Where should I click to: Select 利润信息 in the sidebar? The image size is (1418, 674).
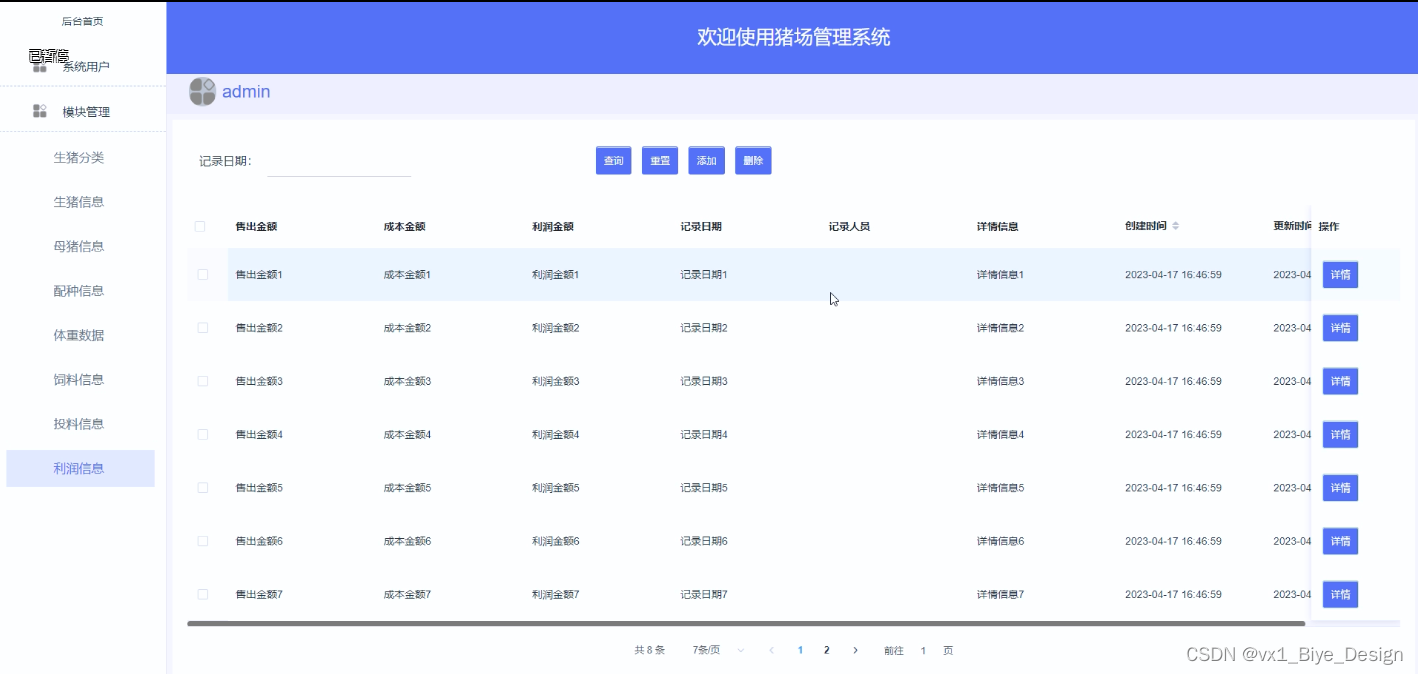(x=80, y=468)
